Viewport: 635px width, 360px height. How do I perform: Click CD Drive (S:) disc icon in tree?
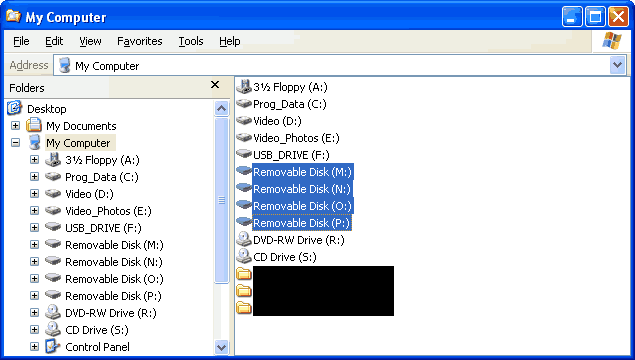pyautogui.click(x=53, y=329)
